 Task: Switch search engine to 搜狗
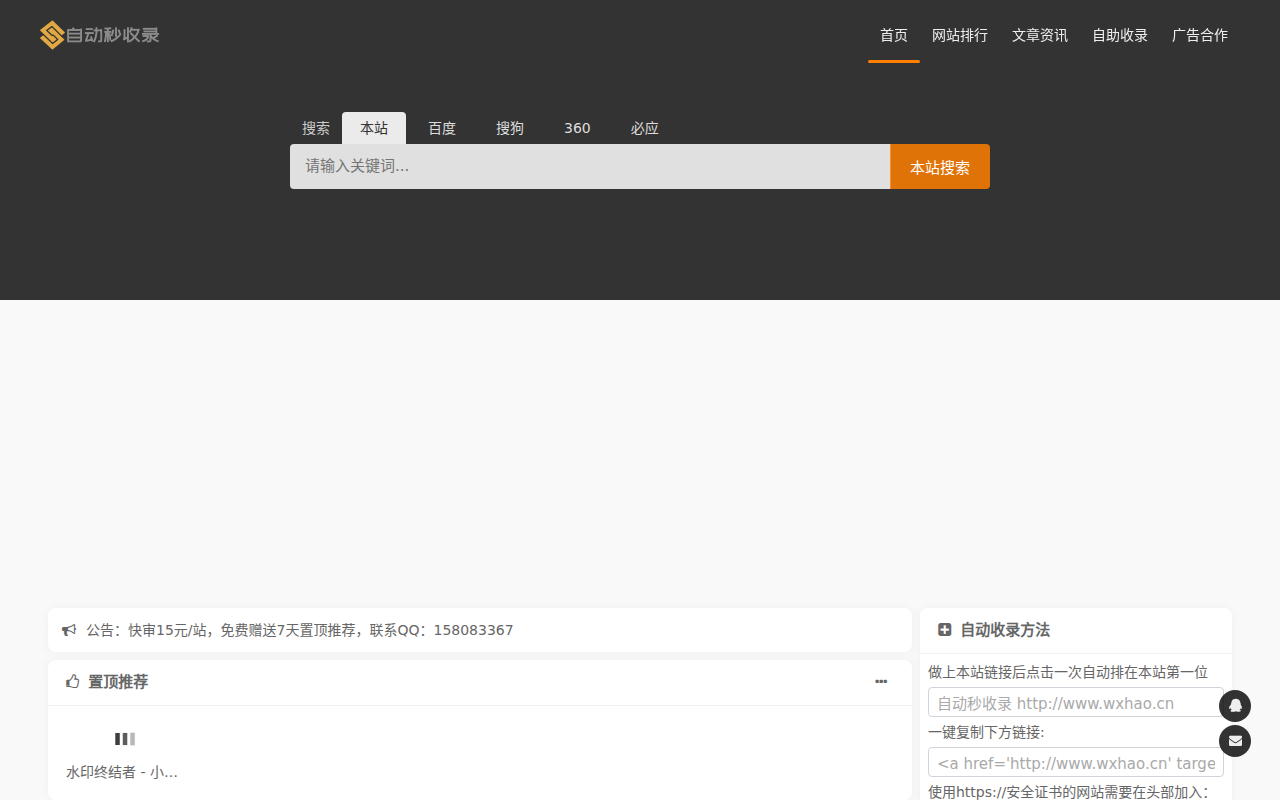(510, 128)
